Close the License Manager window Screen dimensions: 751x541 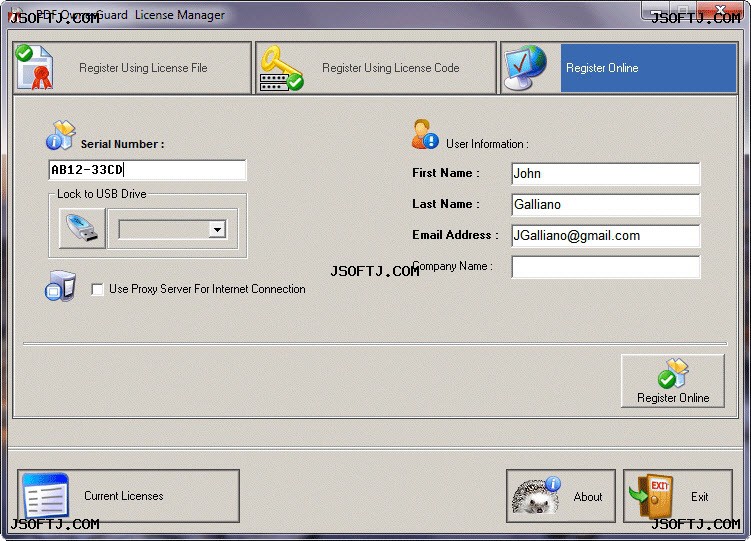pyautogui.click(x=720, y=10)
